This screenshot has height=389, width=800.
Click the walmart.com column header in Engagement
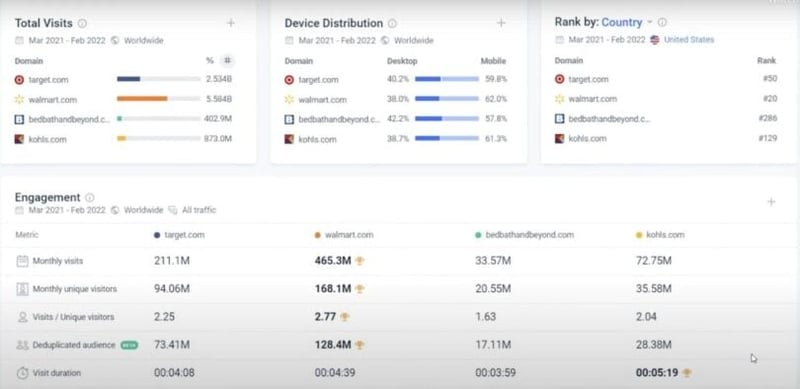344,235
